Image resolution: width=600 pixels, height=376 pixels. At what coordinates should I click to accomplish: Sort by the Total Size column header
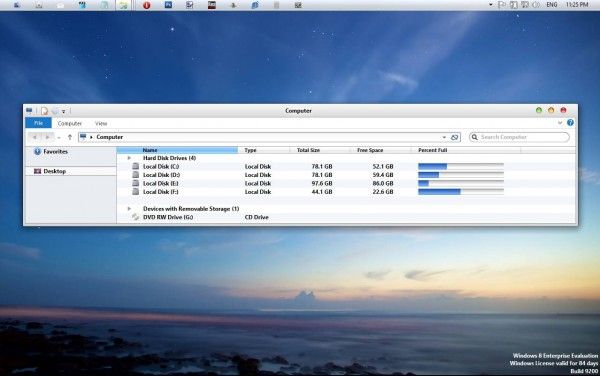click(320, 150)
